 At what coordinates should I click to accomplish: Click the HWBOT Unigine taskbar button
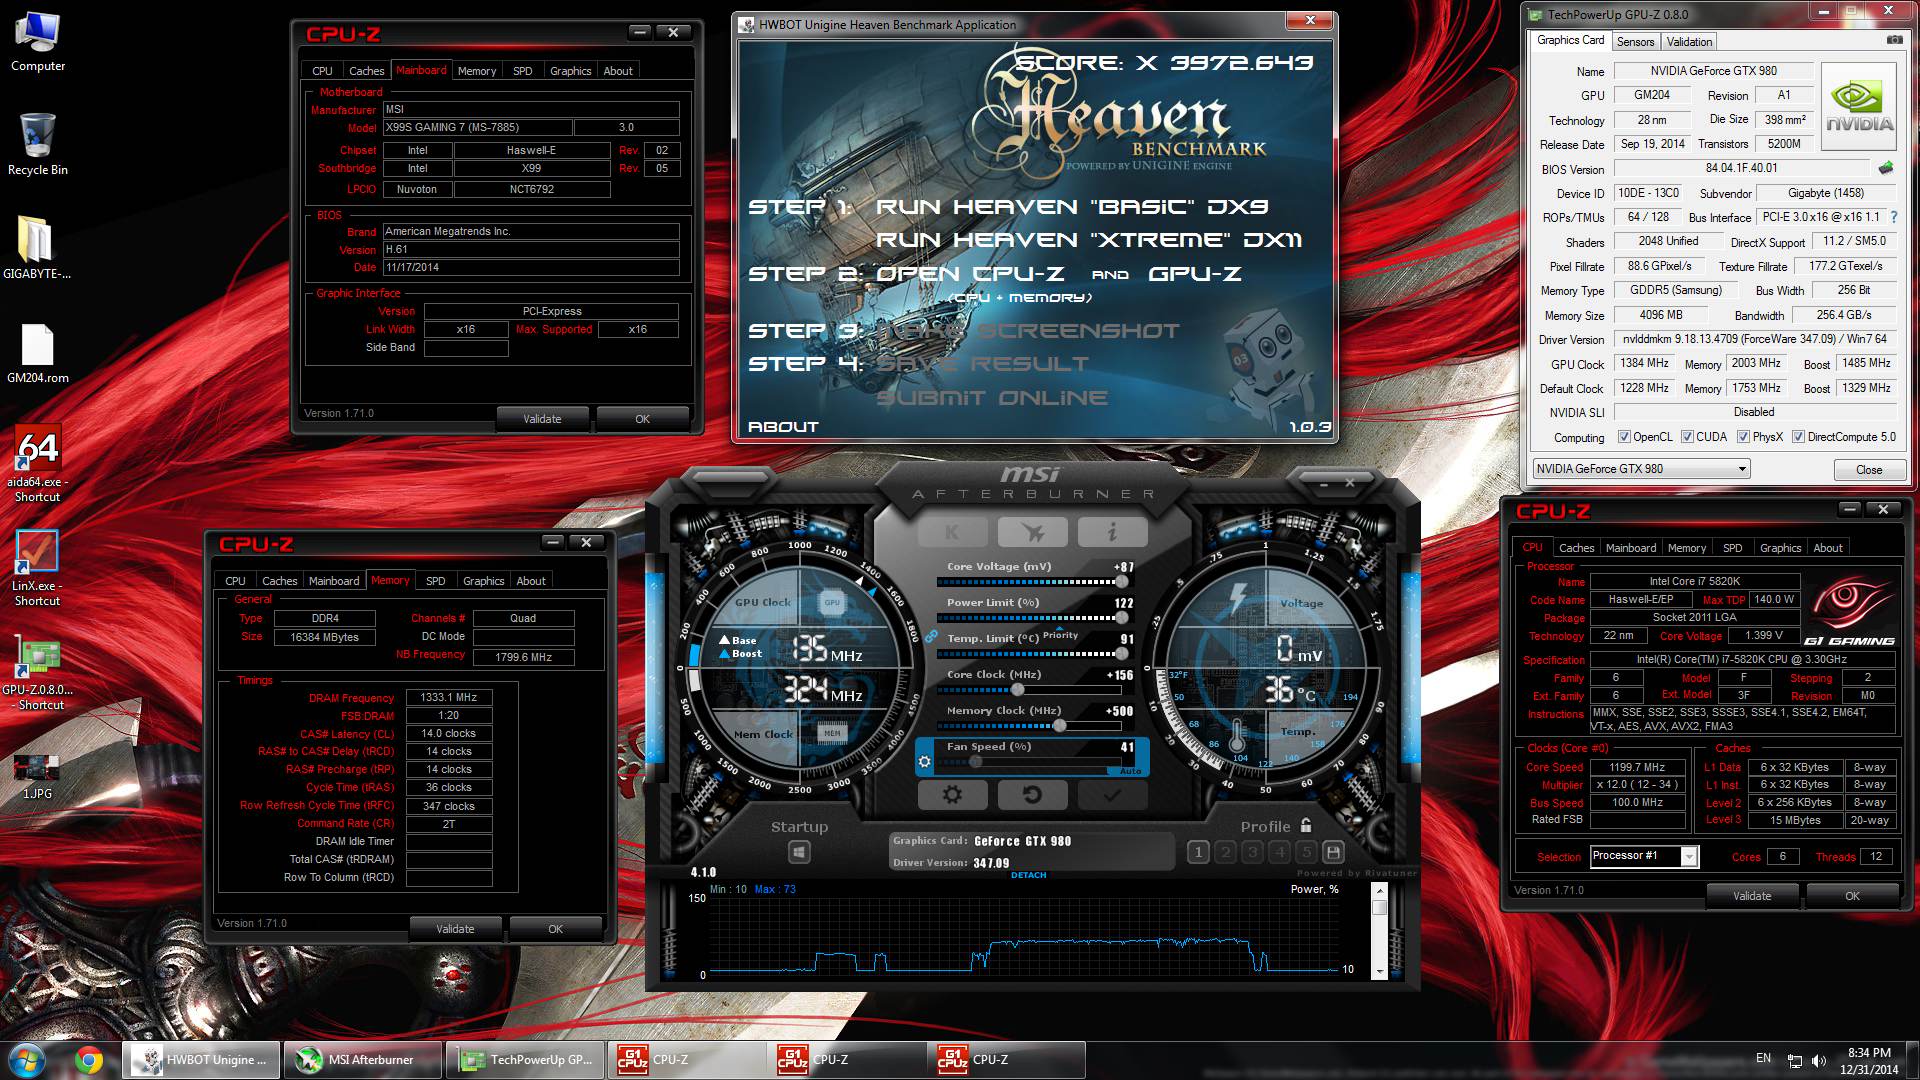[x=200, y=1060]
